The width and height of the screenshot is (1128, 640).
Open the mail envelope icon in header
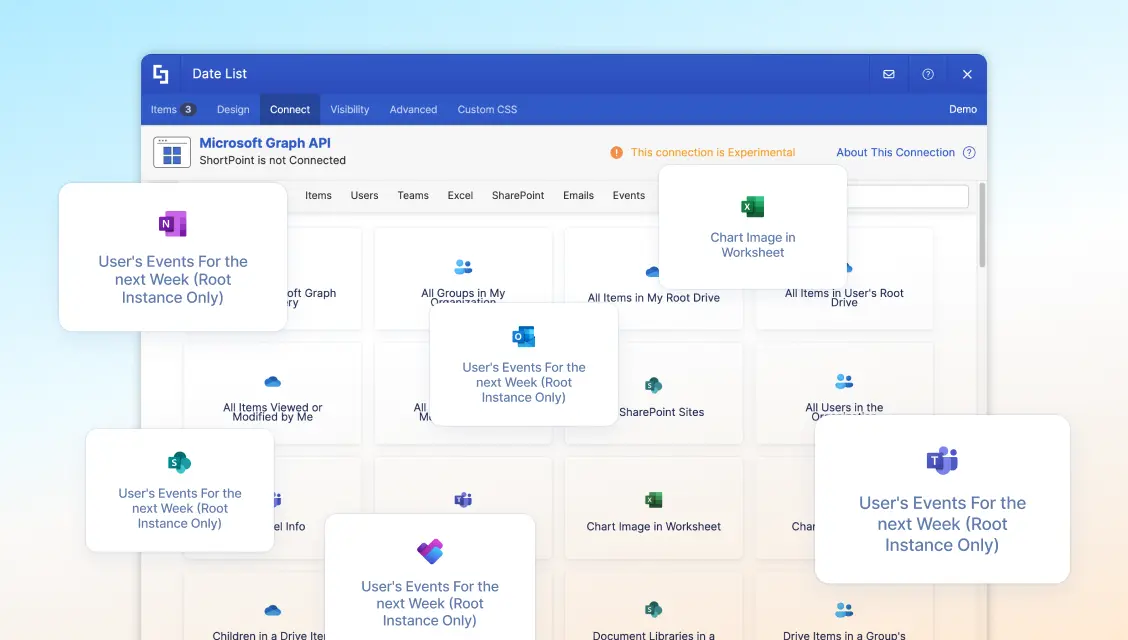click(x=888, y=74)
